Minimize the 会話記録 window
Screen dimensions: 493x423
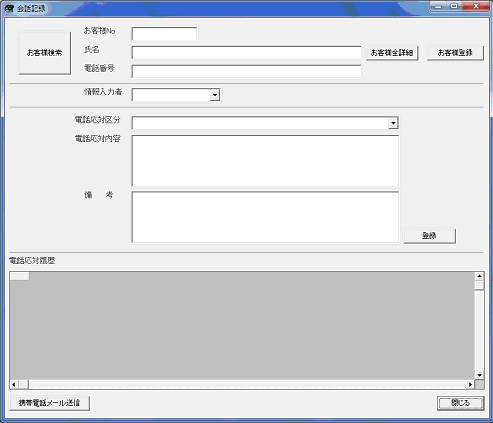(x=438, y=6)
